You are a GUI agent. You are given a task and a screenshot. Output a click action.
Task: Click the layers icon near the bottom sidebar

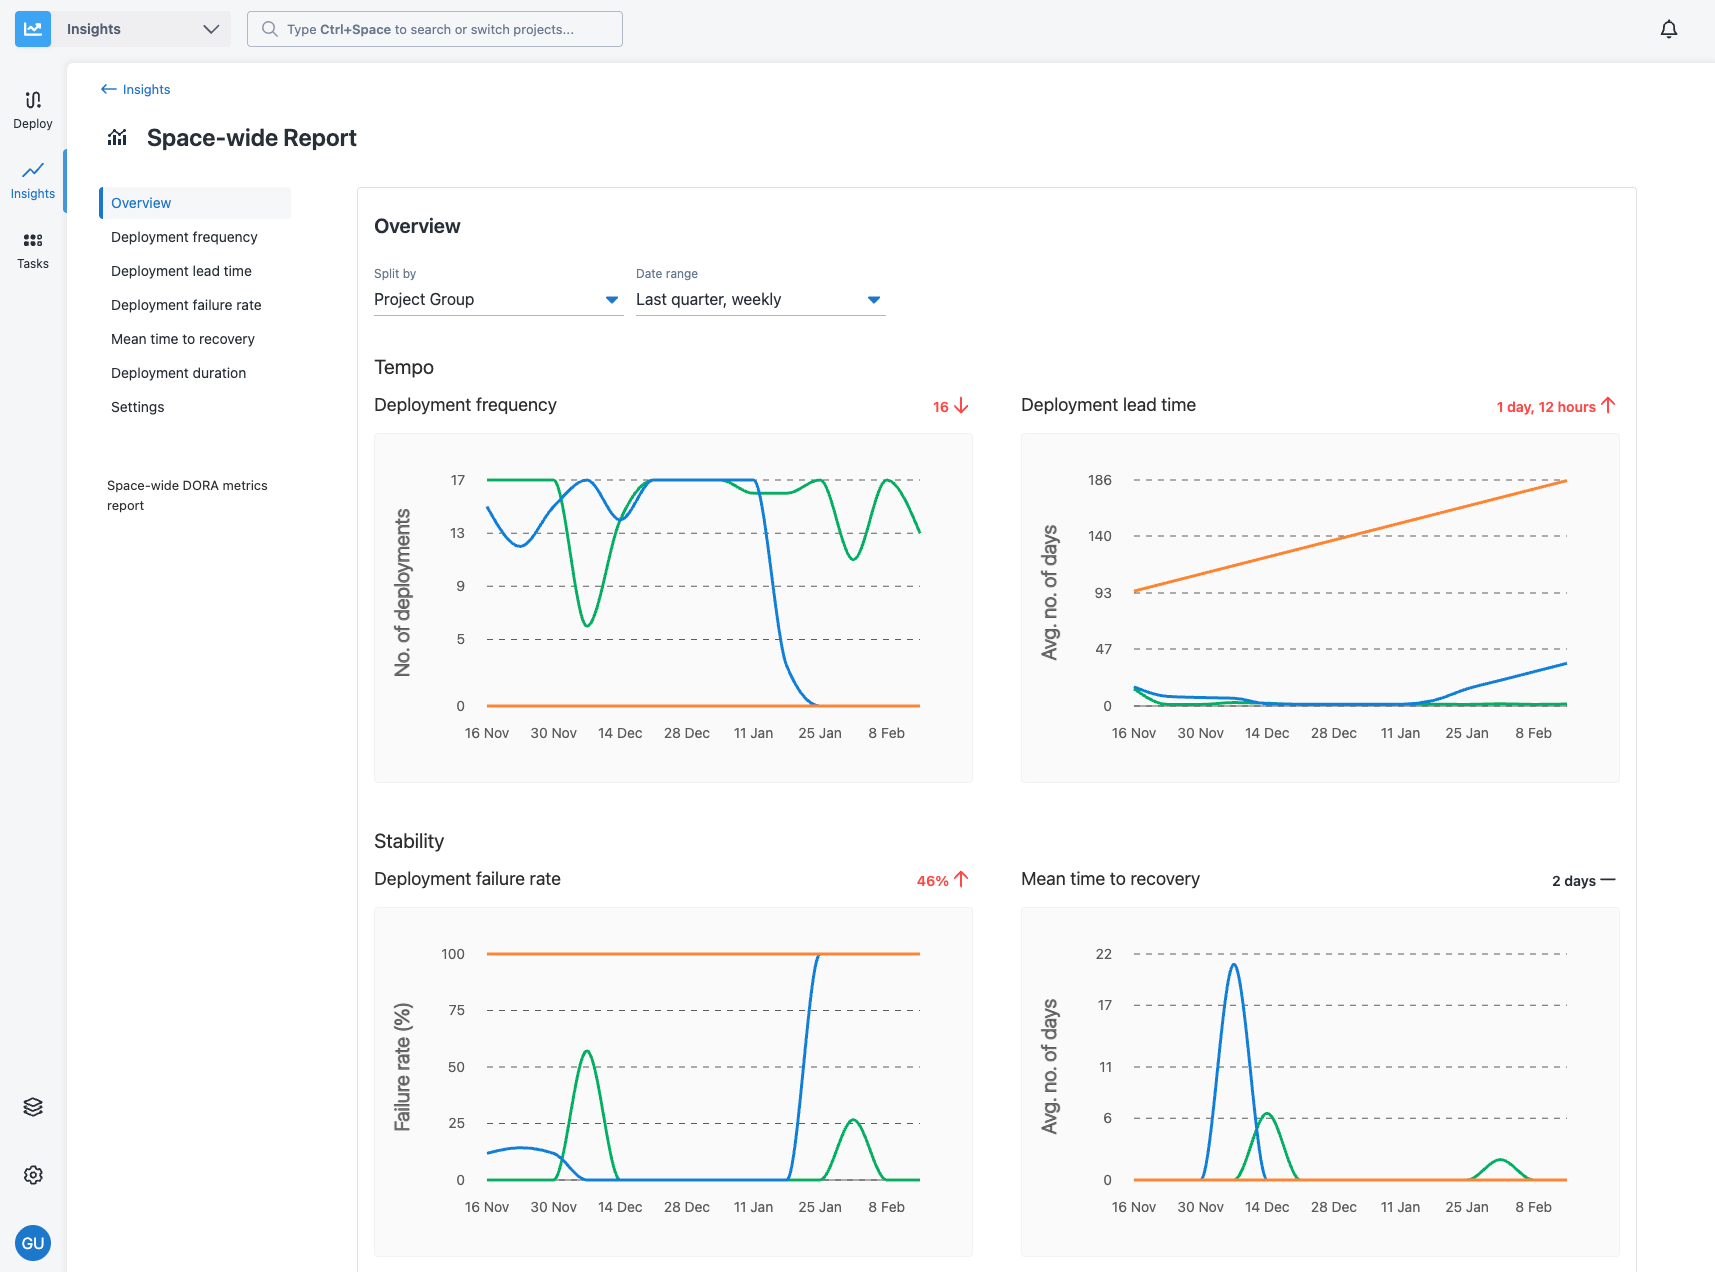tap(32, 1106)
